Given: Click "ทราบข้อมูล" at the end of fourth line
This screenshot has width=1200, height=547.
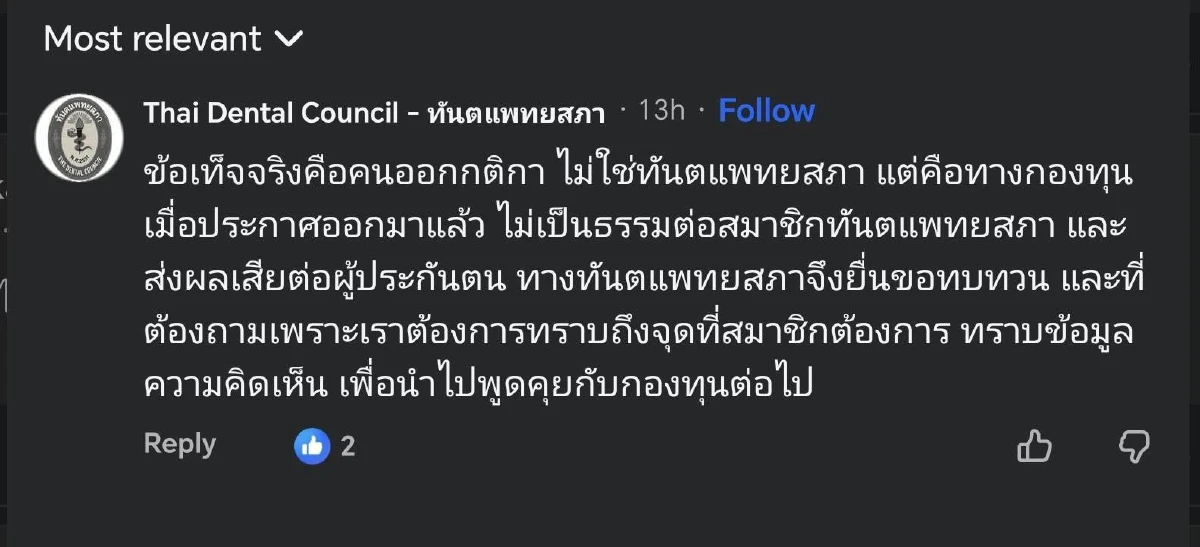Looking at the screenshot, I should point(1052,335).
